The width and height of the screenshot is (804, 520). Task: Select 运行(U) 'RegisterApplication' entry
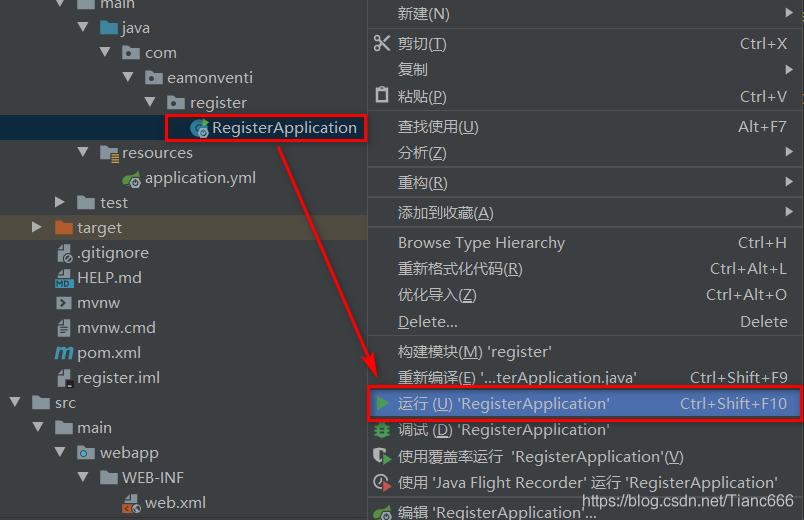585,404
